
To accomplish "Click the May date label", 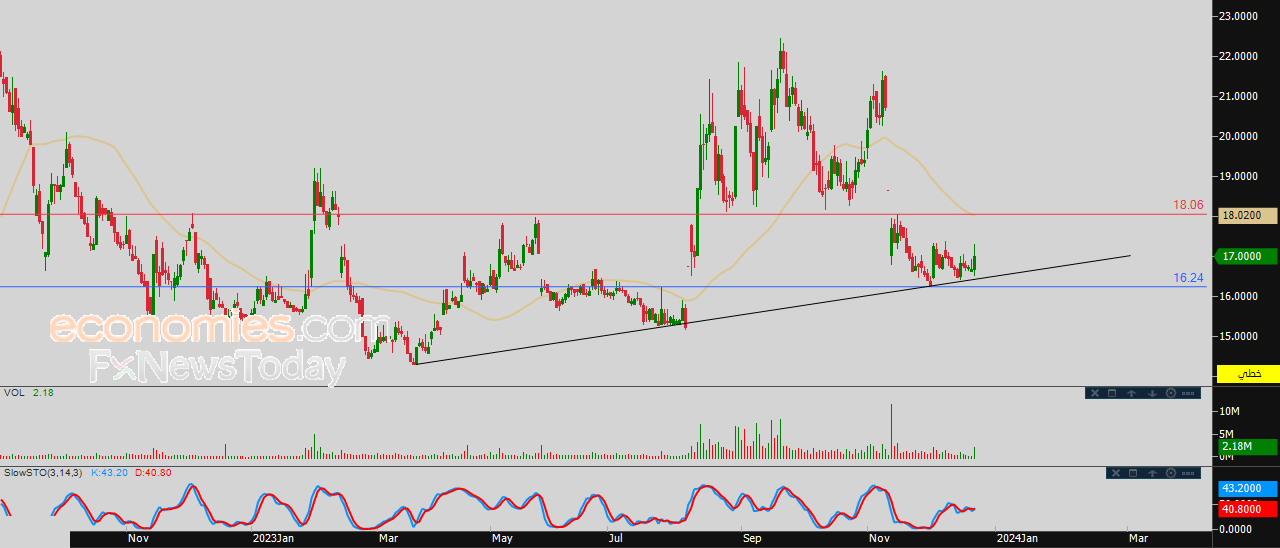I will pyautogui.click(x=502, y=538).
